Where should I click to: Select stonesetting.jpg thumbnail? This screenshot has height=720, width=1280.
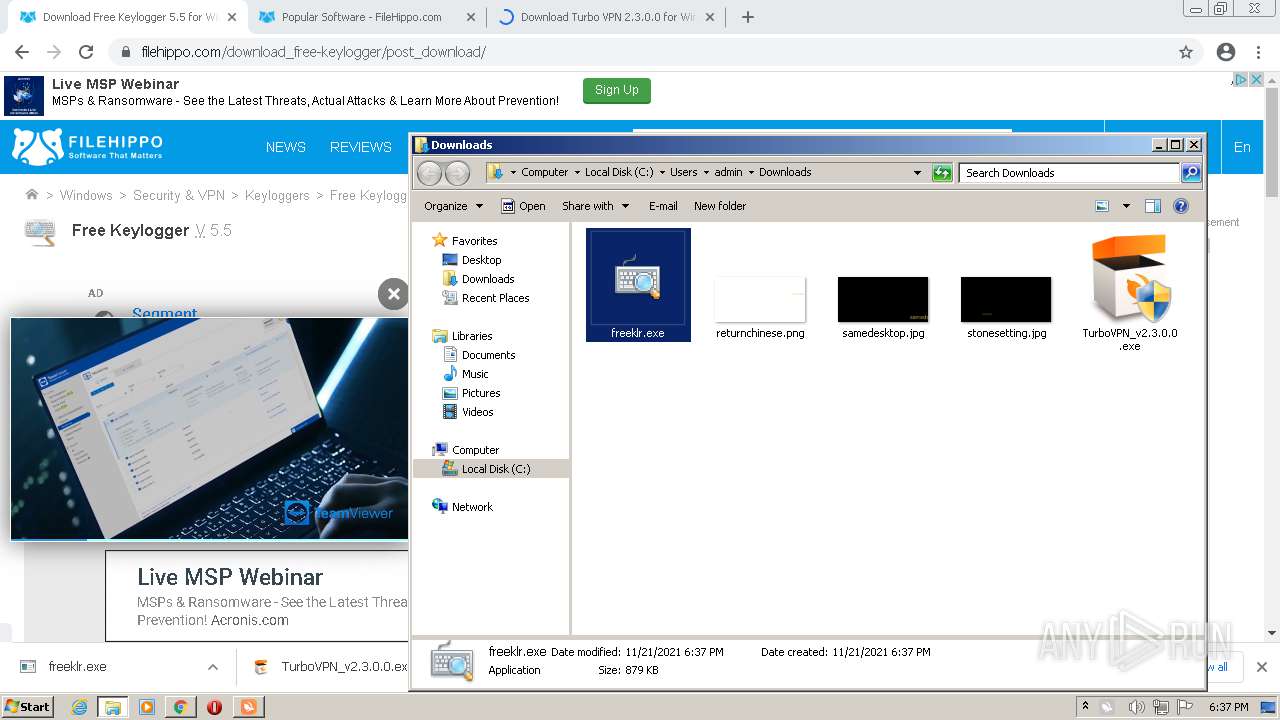tap(1006, 300)
